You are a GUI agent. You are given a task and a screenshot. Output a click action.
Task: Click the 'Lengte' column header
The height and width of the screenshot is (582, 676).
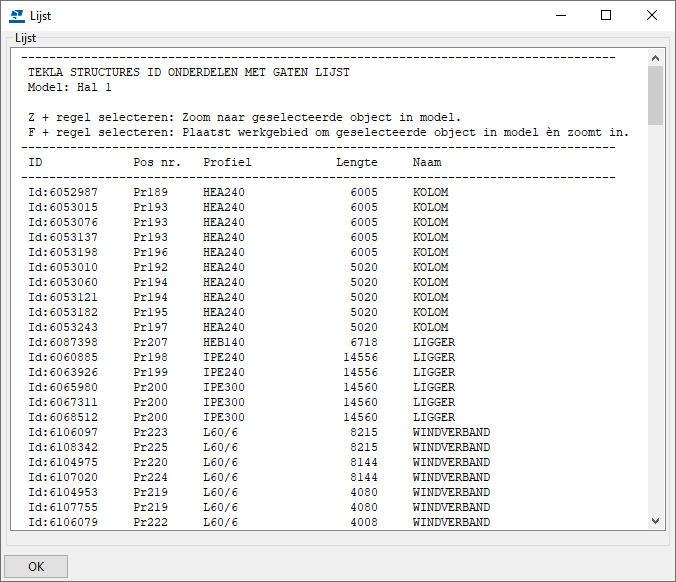pyautogui.click(x=357, y=163)
